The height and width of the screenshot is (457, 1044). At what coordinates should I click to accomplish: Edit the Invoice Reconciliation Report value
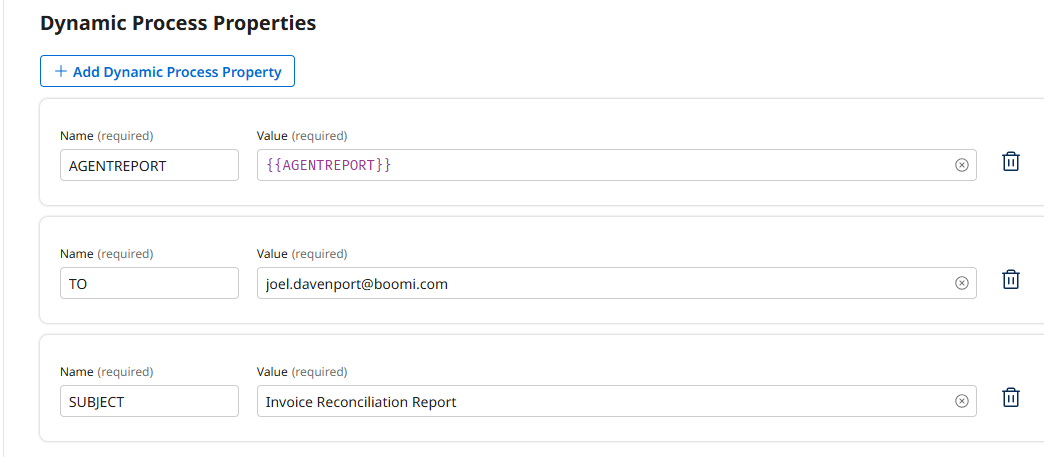[x=600, y=401]
